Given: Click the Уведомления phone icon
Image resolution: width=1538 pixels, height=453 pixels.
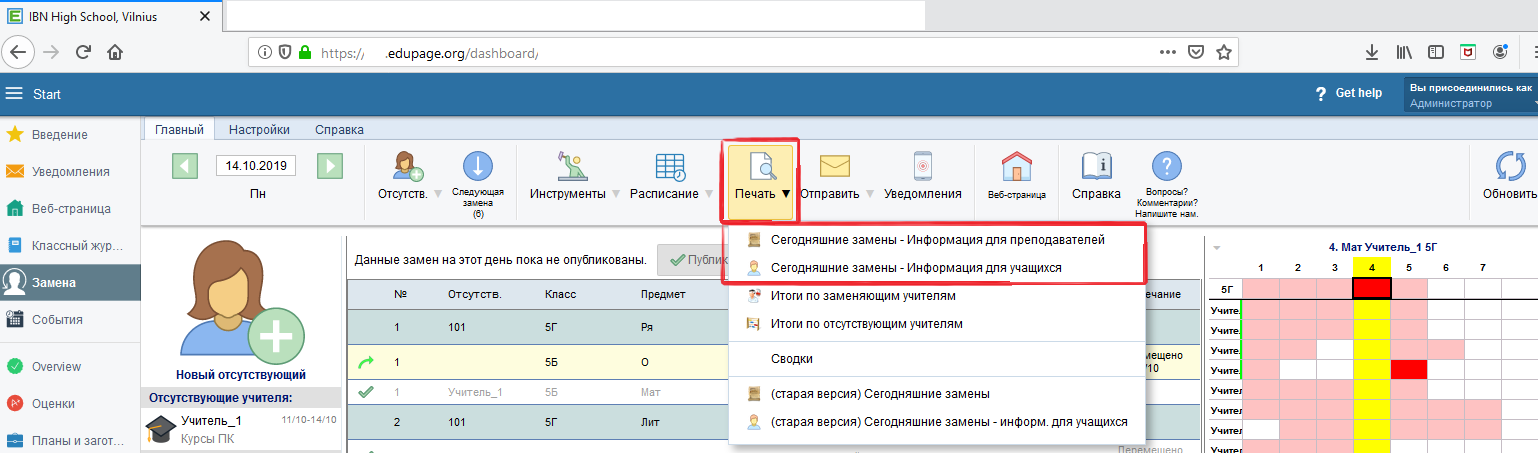Looking at the screenshot, I should (x=923, y=167).
